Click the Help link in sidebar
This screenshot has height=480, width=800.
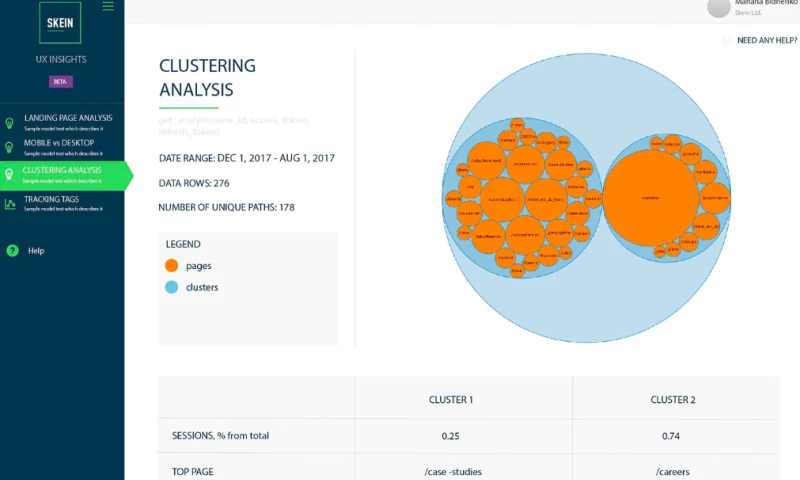[36, 250]
